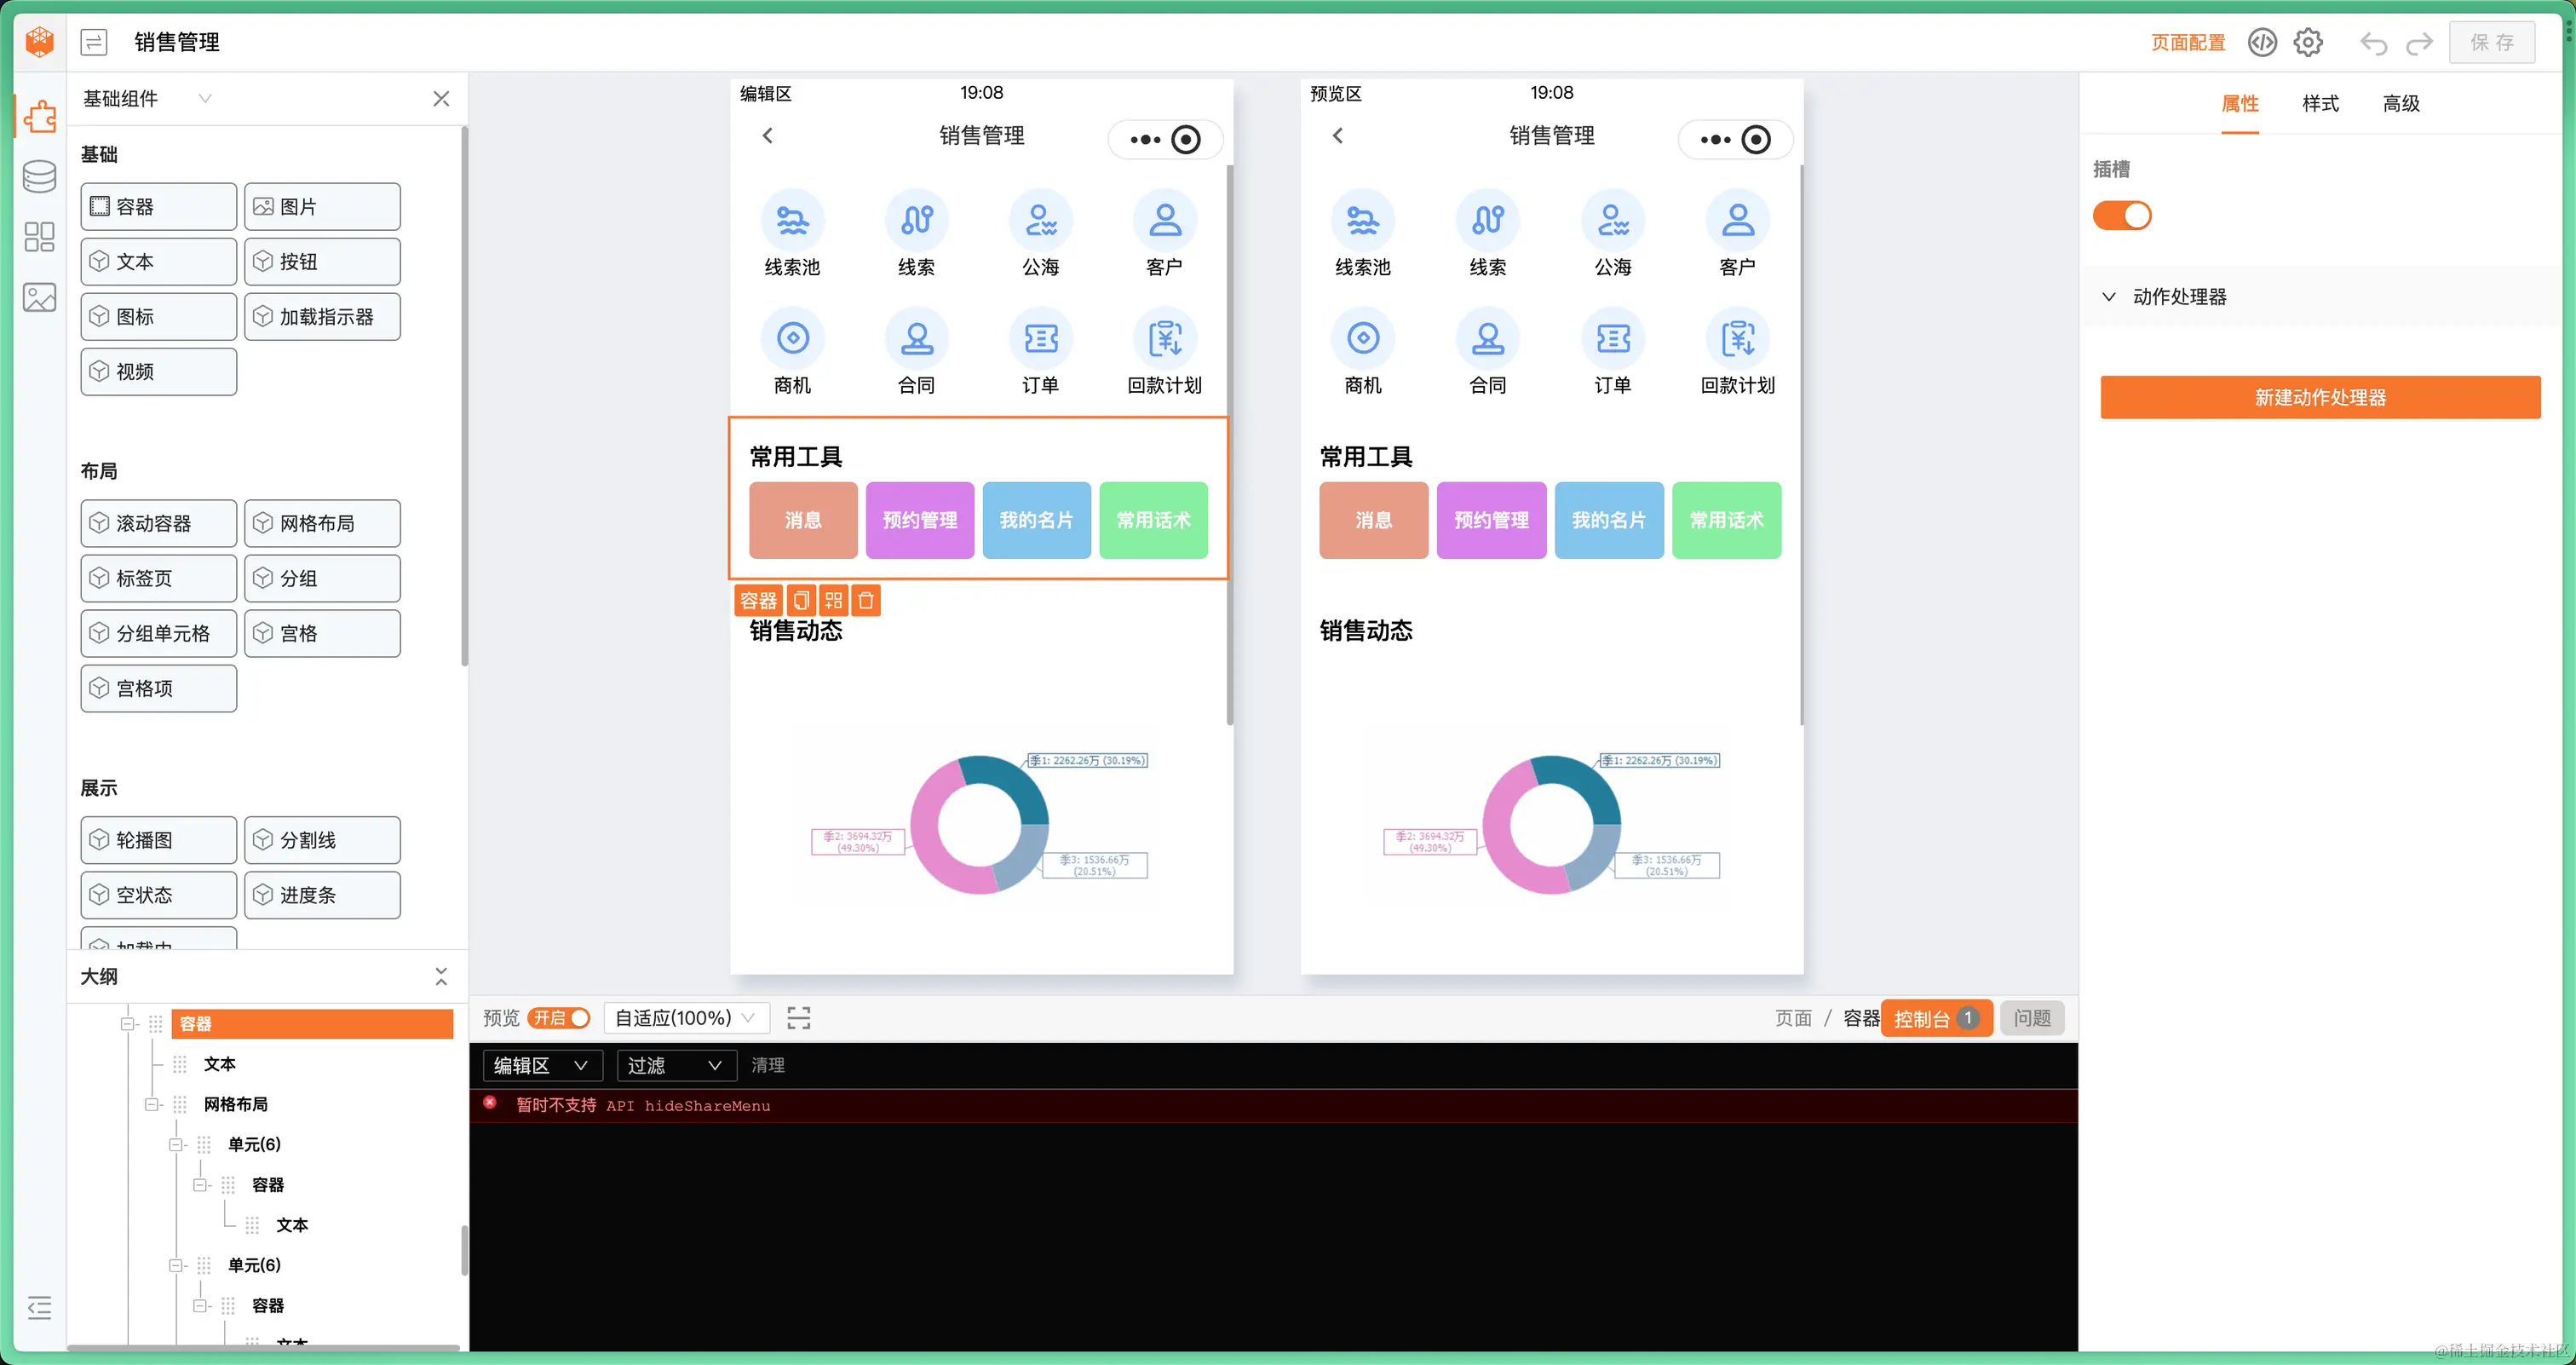Click the copy icon on selected container toolbar
Viewport: 2576px width, 1365px height.
click(x=801, y=600)
